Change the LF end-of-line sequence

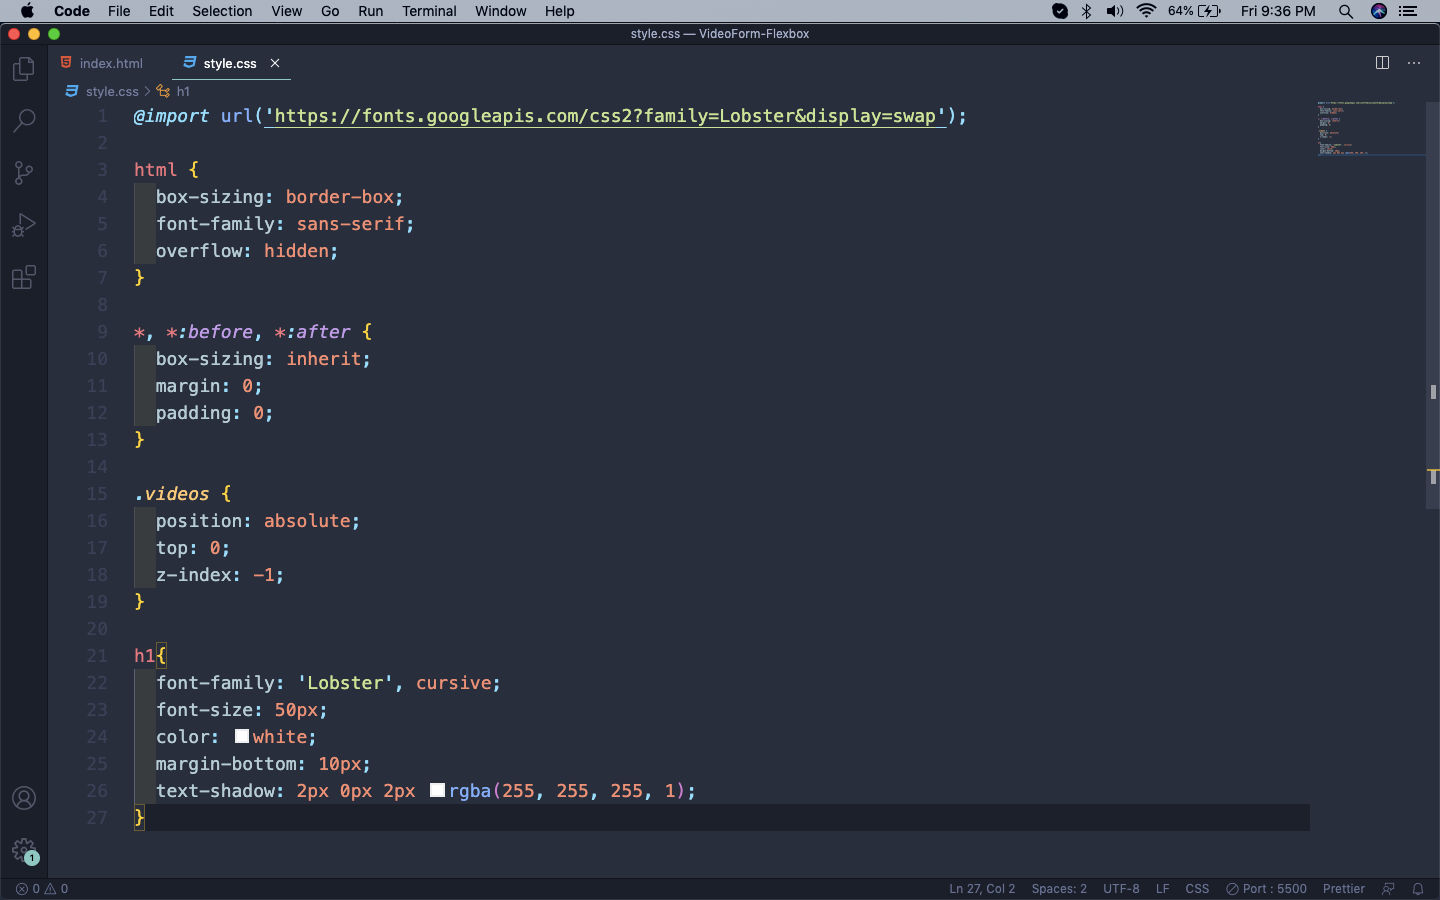tap(1162, 889)
